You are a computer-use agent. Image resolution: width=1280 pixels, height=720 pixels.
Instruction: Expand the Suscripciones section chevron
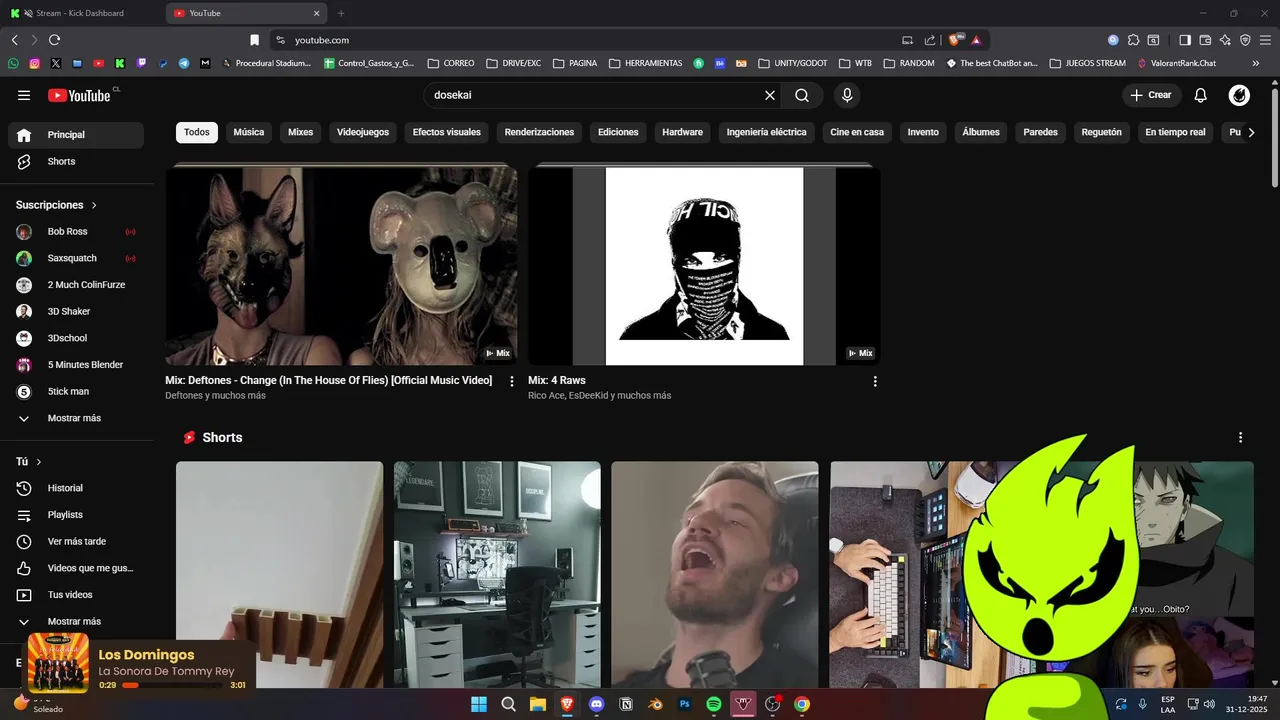click(94, 205)
